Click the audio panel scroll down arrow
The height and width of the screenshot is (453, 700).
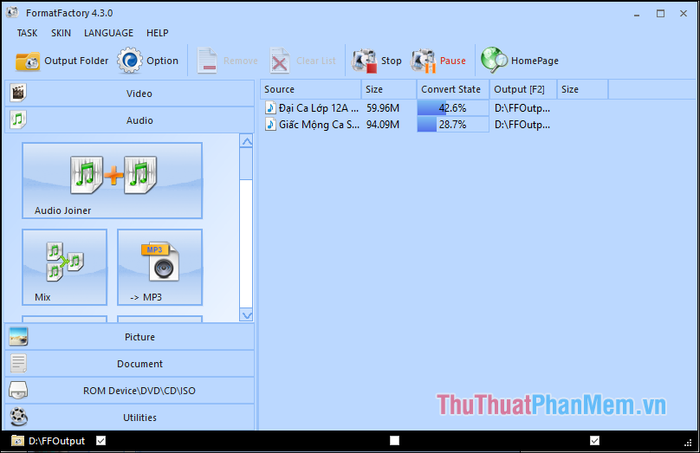(x=246, y=315)
